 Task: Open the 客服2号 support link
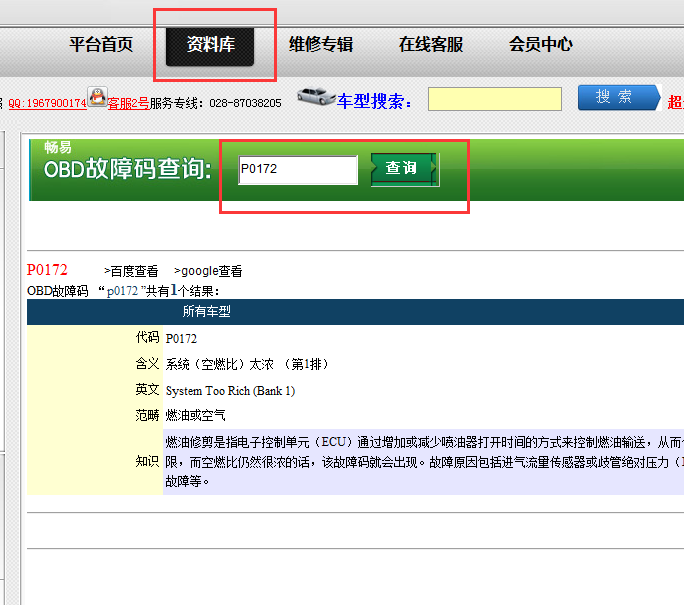pyautogui.click(x=128, y=103)
